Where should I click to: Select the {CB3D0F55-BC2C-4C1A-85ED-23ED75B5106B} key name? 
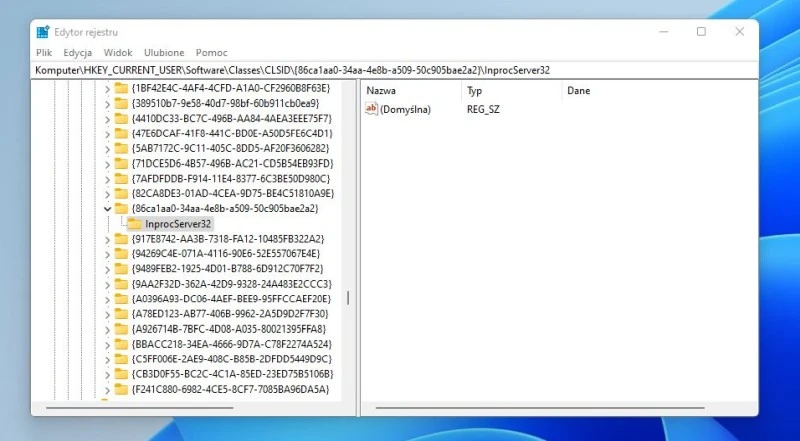(x=232, y=374)
